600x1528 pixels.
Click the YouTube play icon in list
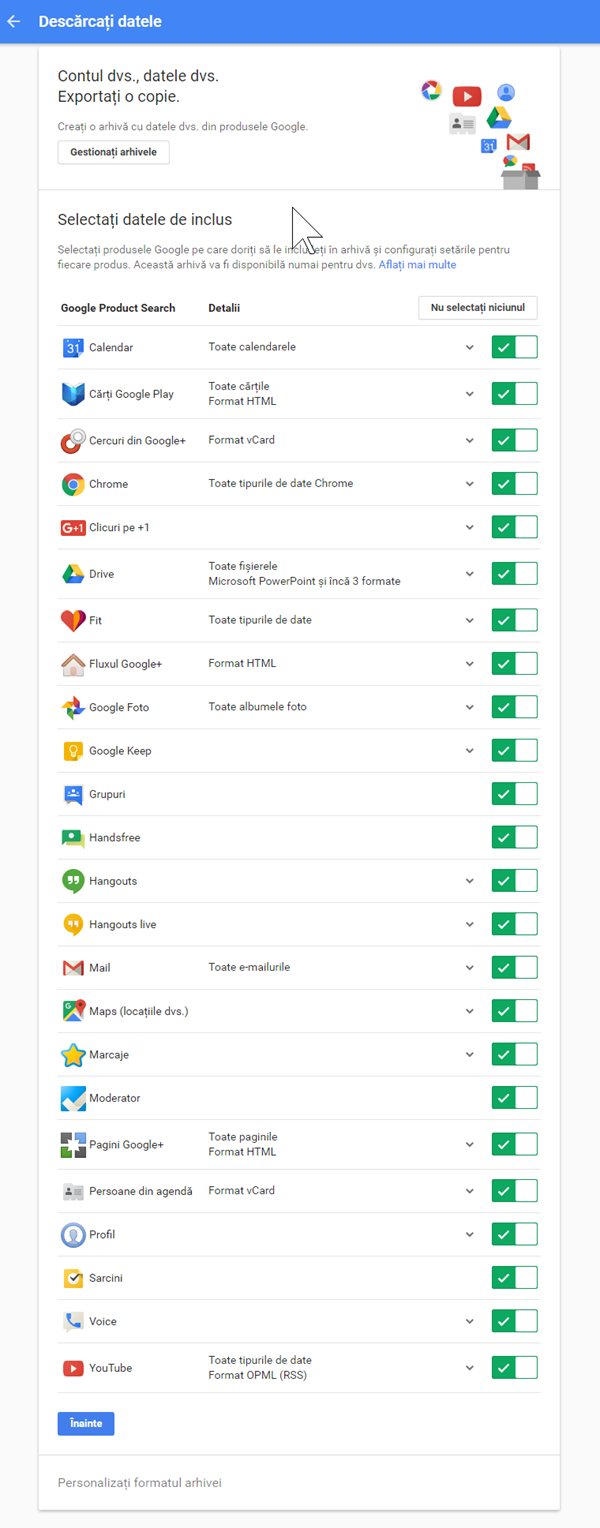pyautogui.click(x=72, y=1368)
